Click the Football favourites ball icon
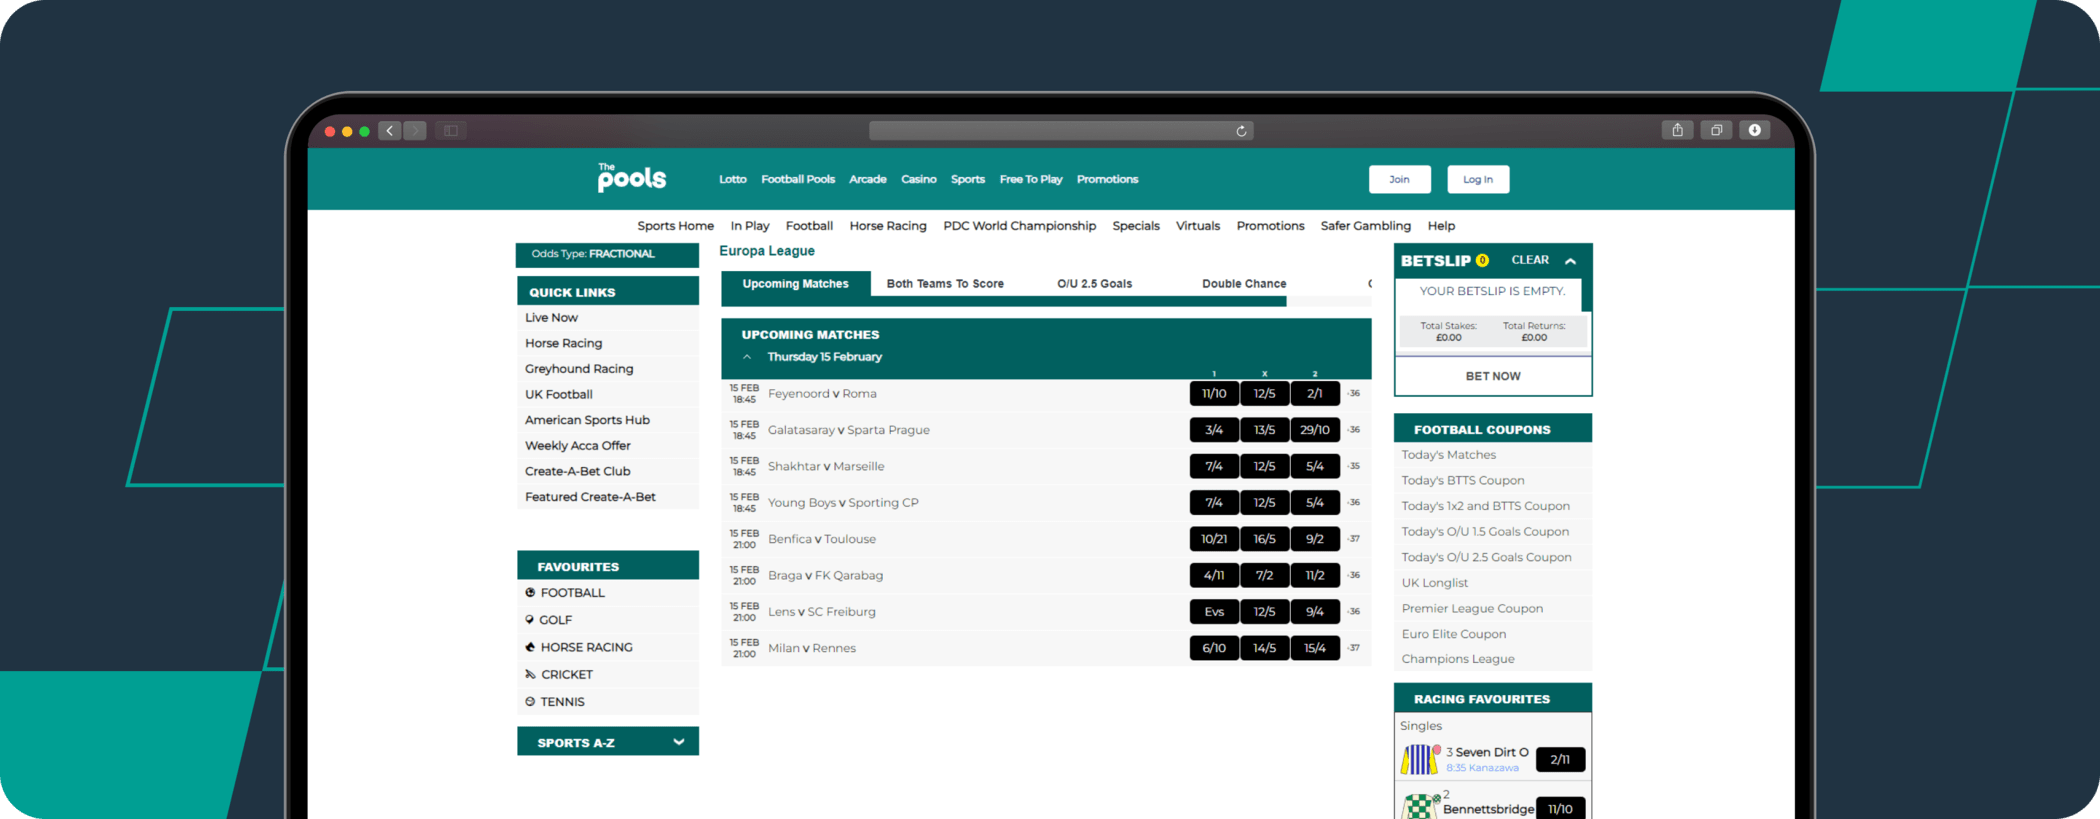The height and width of the screenshot is (819, 2100). click(530, 592)
